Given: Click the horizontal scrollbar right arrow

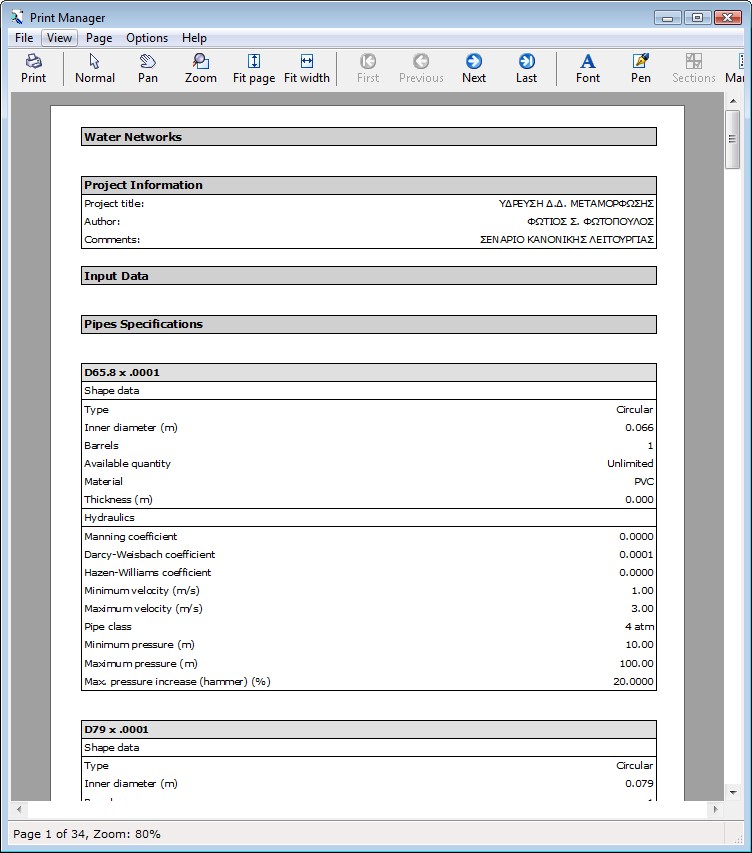Looking at the screenshot, I should click(715, 809).
